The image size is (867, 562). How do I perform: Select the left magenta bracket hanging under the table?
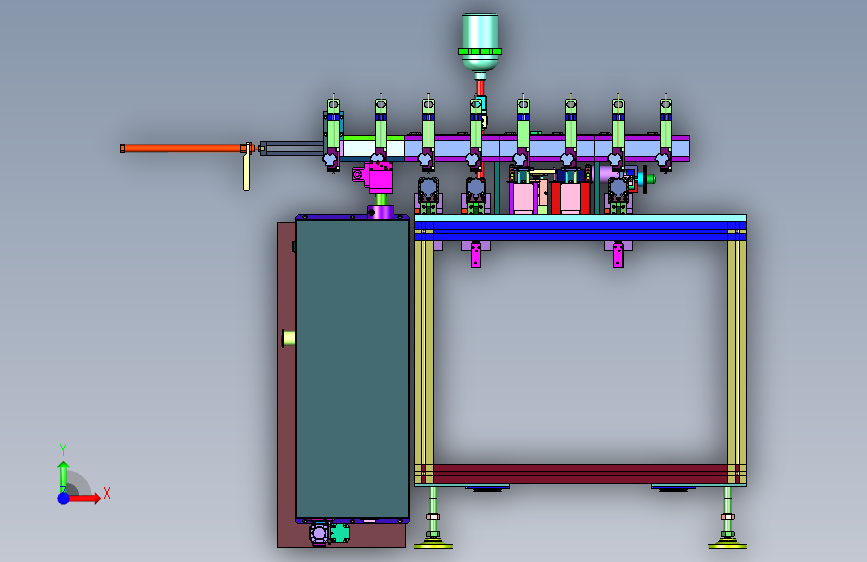pyautogui.click(x=476, y=254)
